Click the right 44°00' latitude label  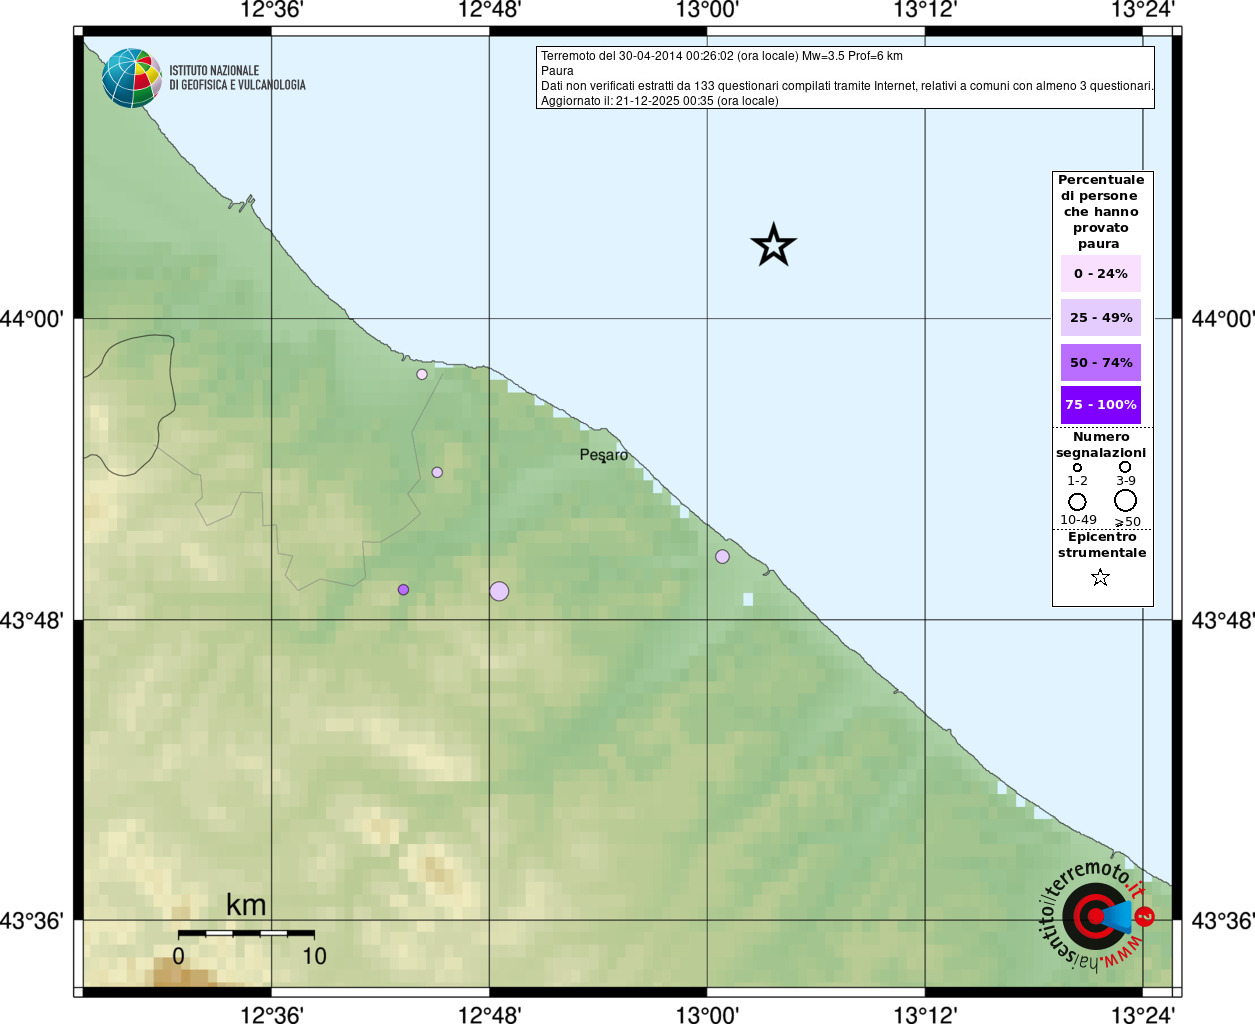click(1223, 319)
